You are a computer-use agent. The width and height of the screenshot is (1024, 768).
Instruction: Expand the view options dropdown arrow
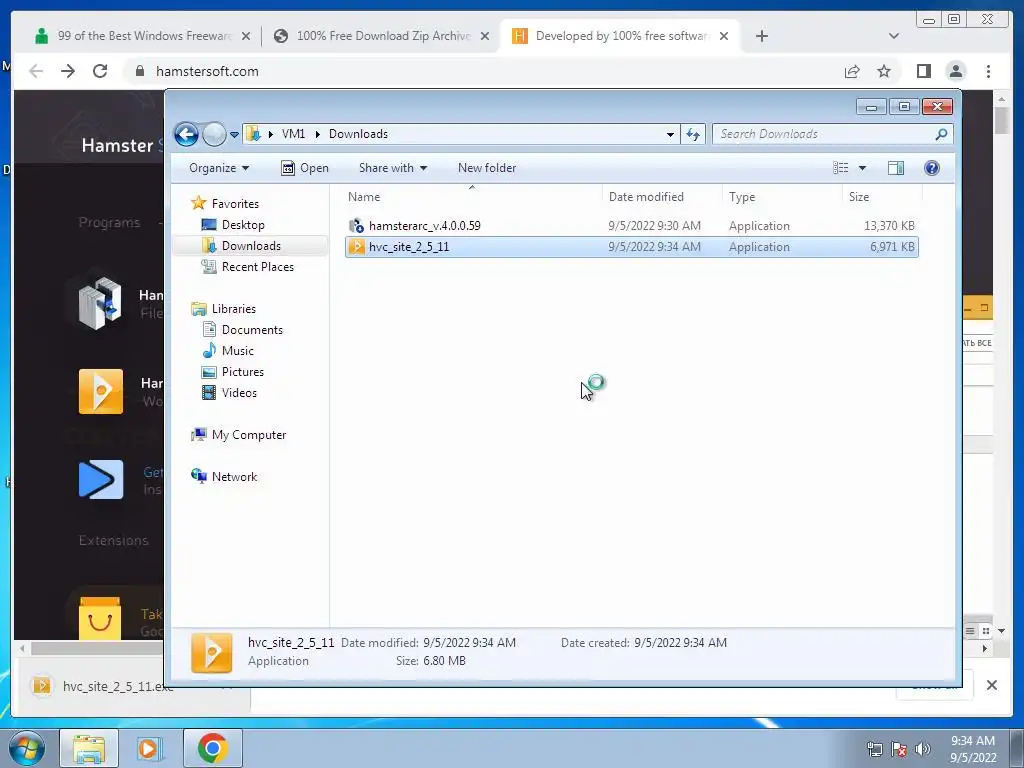pos(862,168)
